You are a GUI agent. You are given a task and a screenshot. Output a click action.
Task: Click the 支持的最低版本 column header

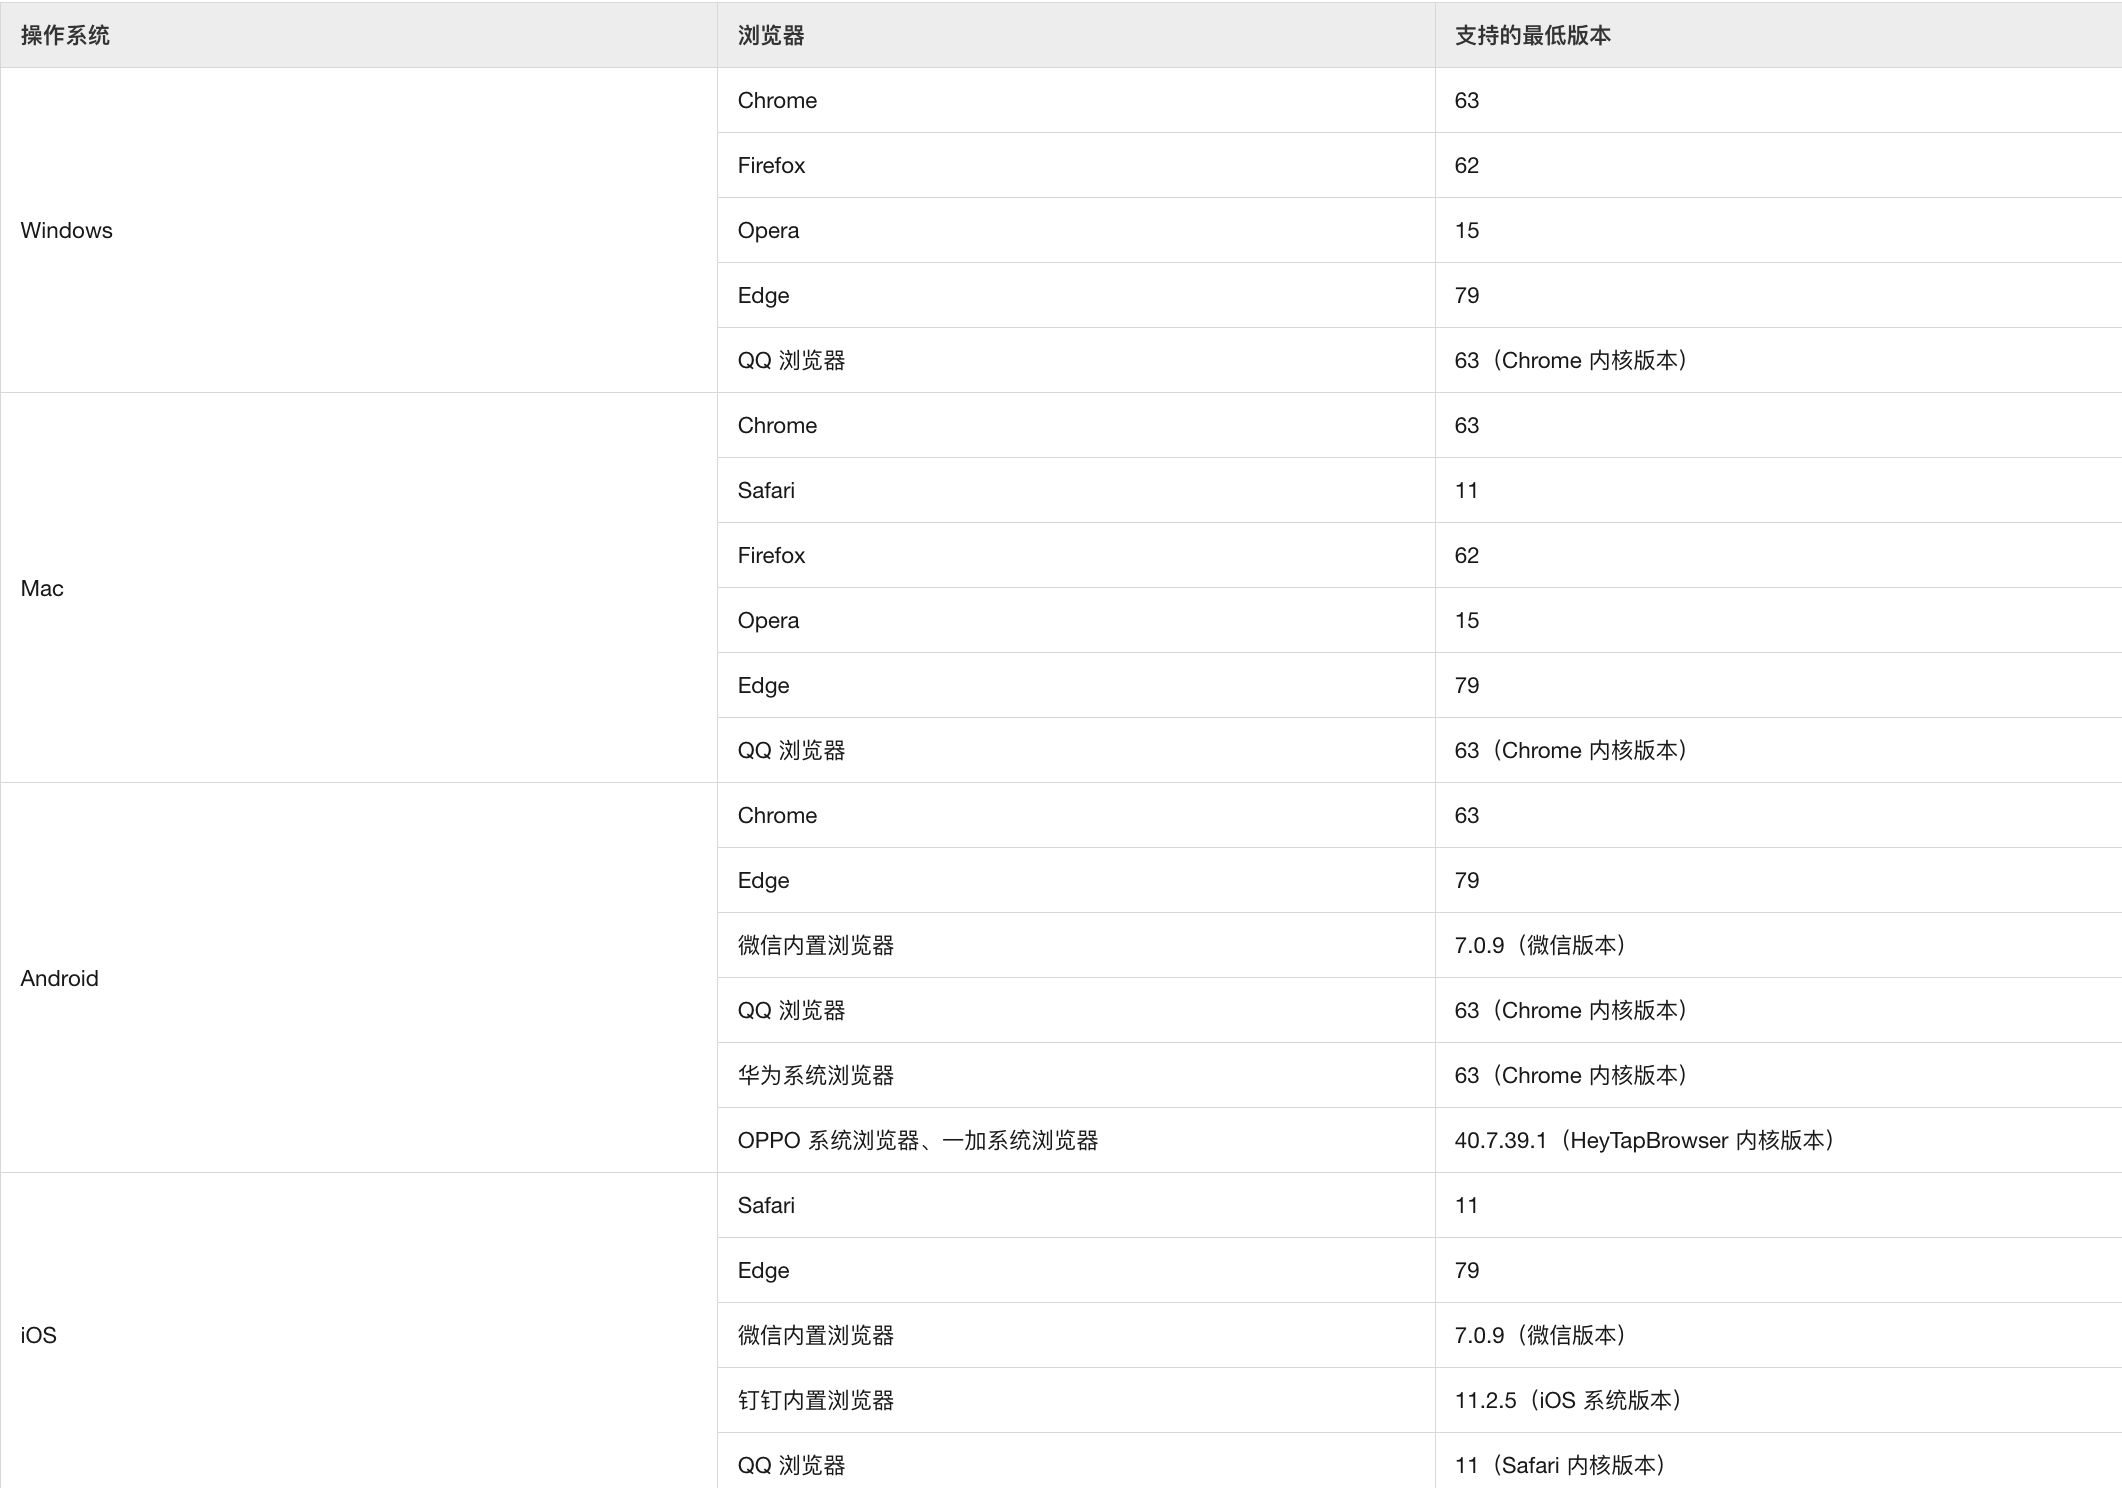pos(1532,35)
